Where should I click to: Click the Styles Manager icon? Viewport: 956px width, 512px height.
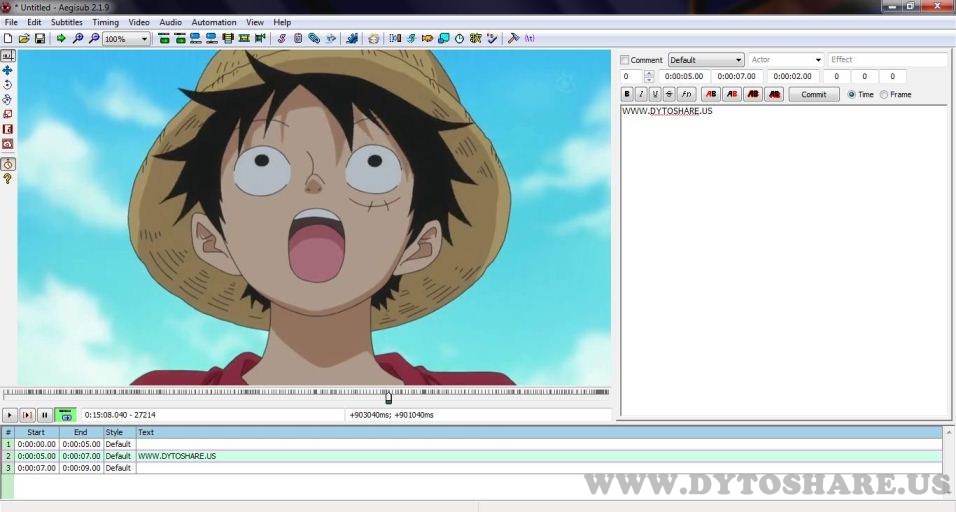click(x=281, y=38)
